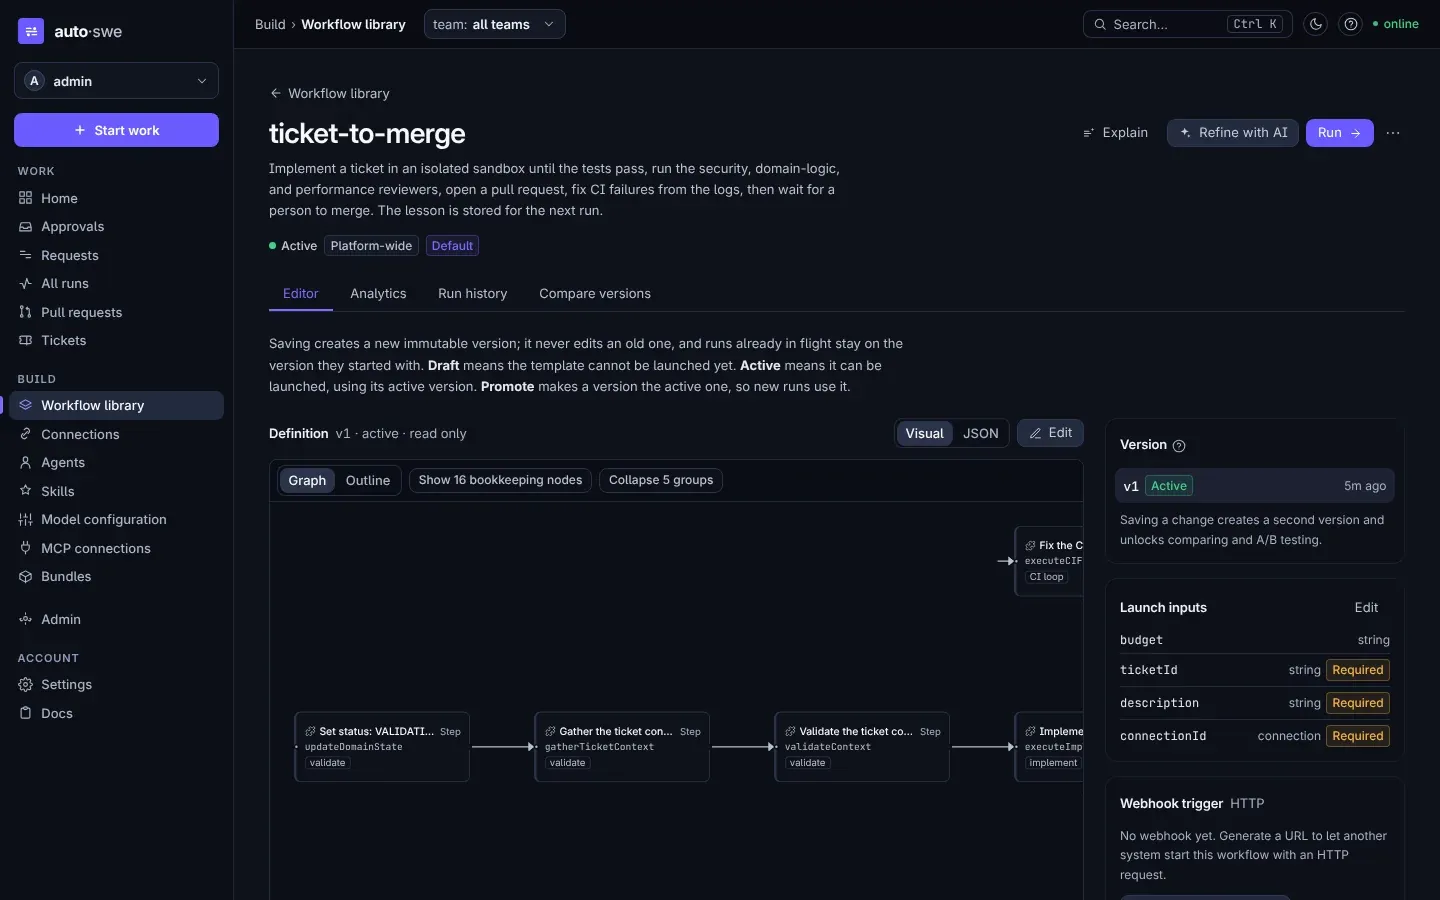
Task: Open Bundles box icon
Action: pos(26,577)
